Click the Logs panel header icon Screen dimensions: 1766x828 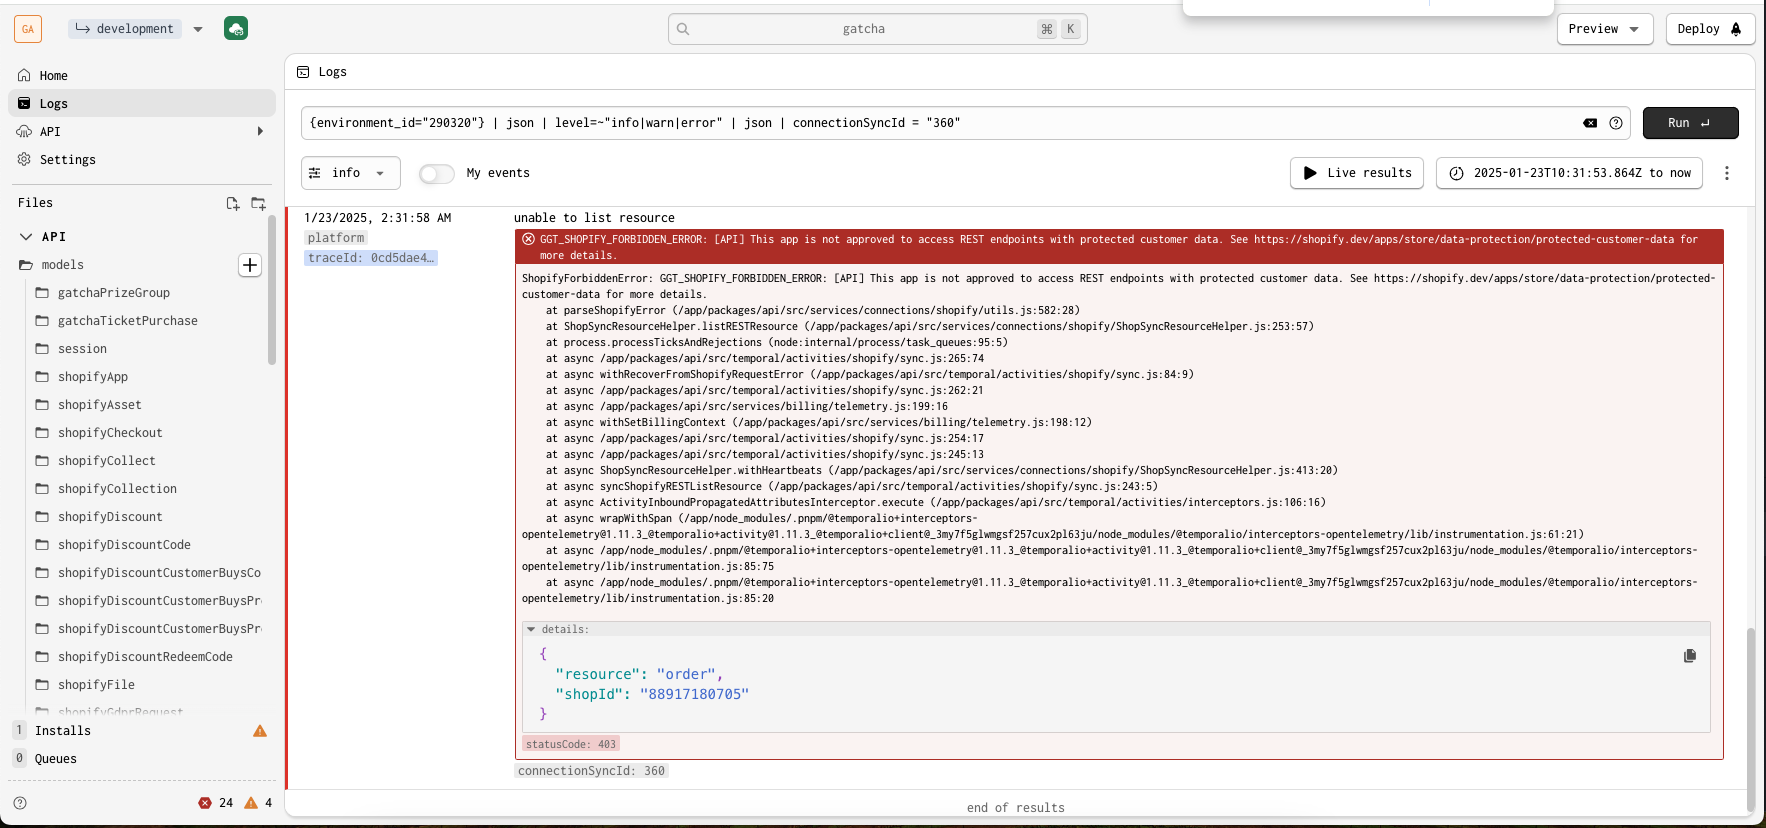[x=303, y=72]
